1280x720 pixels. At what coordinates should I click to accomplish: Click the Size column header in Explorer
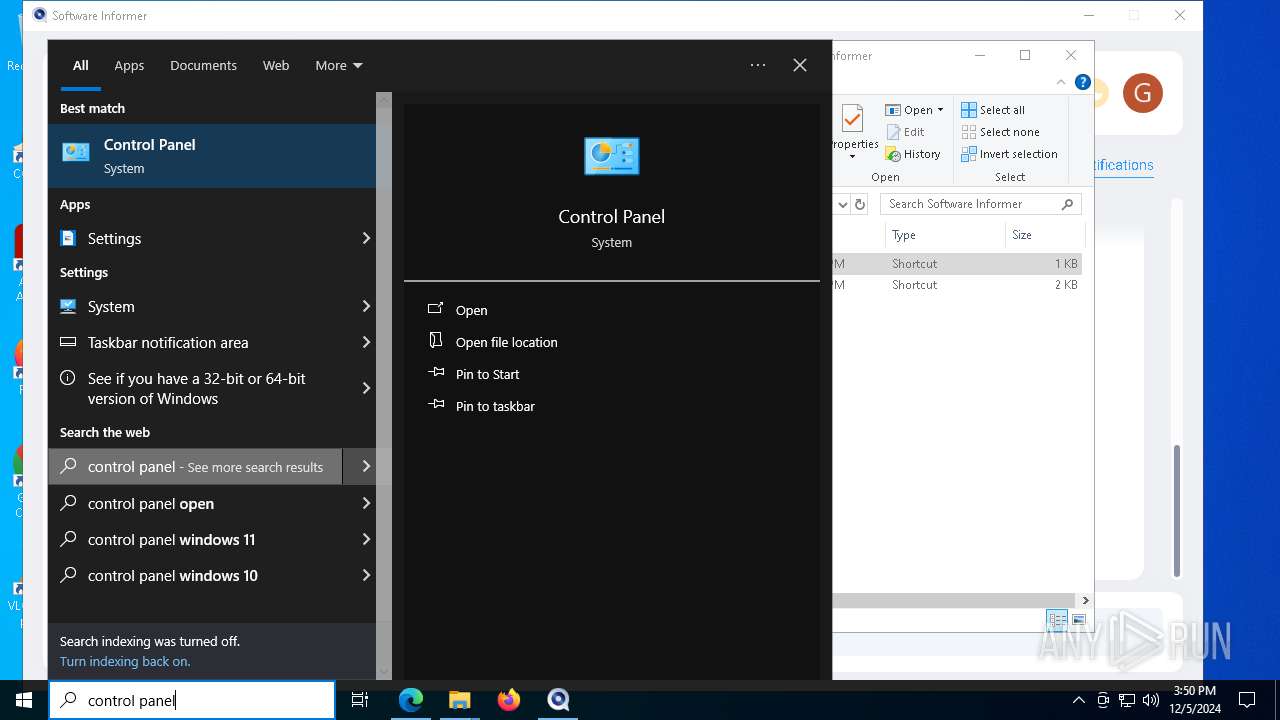(x=1044, y=235)
